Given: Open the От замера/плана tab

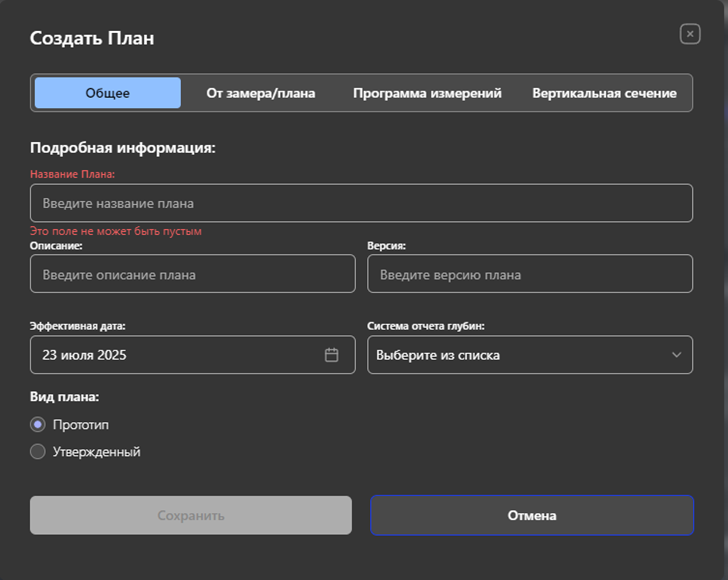Looking at the screenshot, I should [x=260, y=93].
